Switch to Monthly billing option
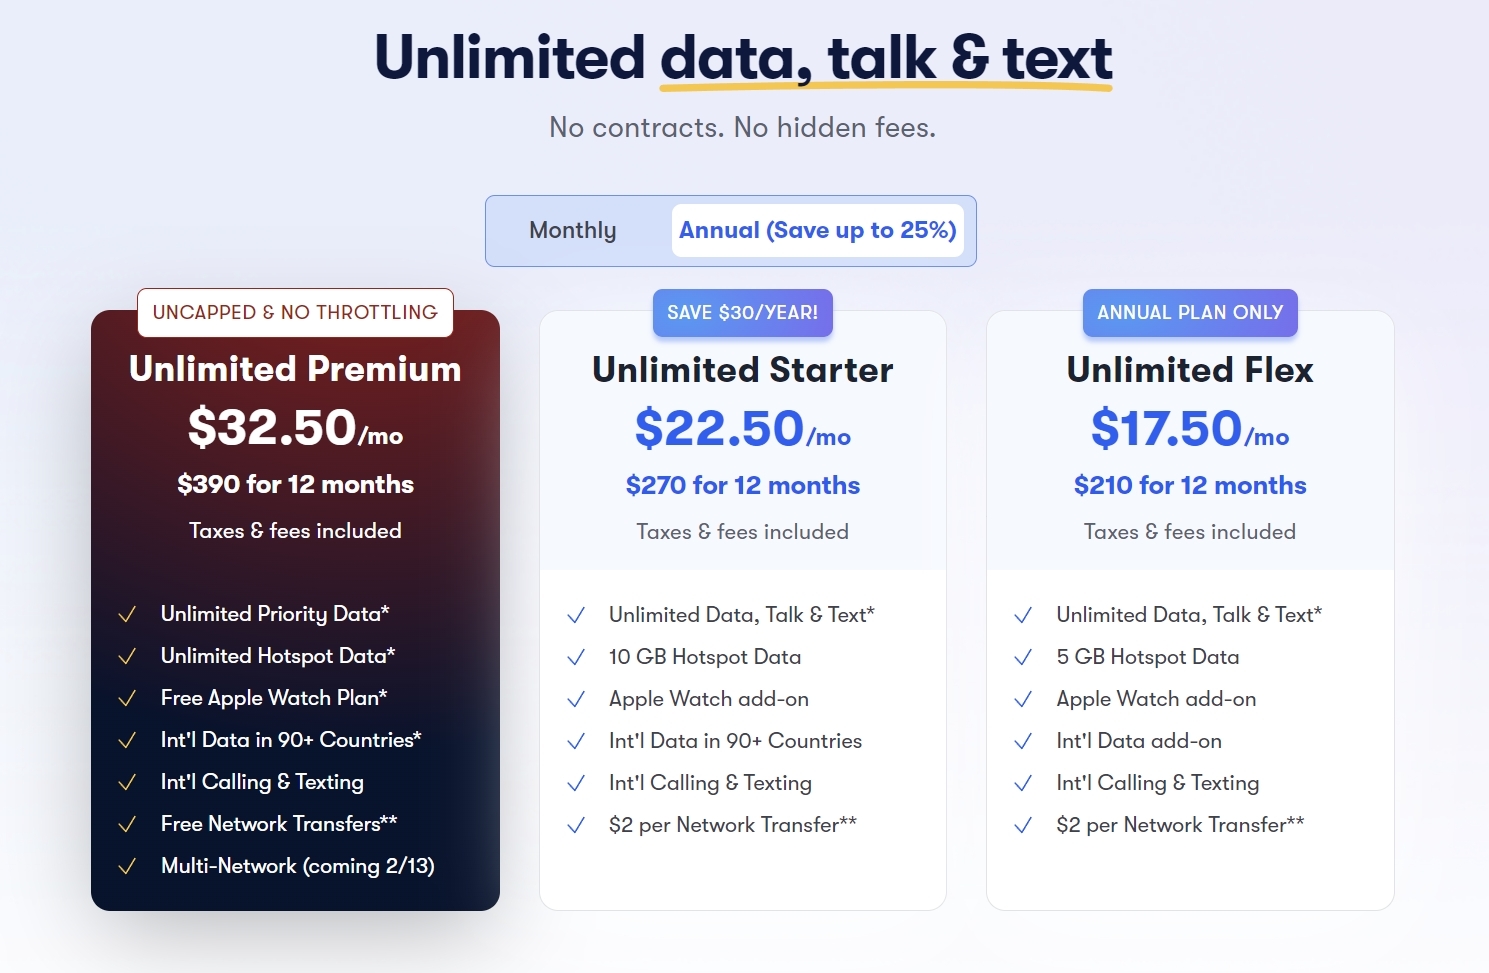This screenshot has width=1489, height=973. [x=572, y=231]
